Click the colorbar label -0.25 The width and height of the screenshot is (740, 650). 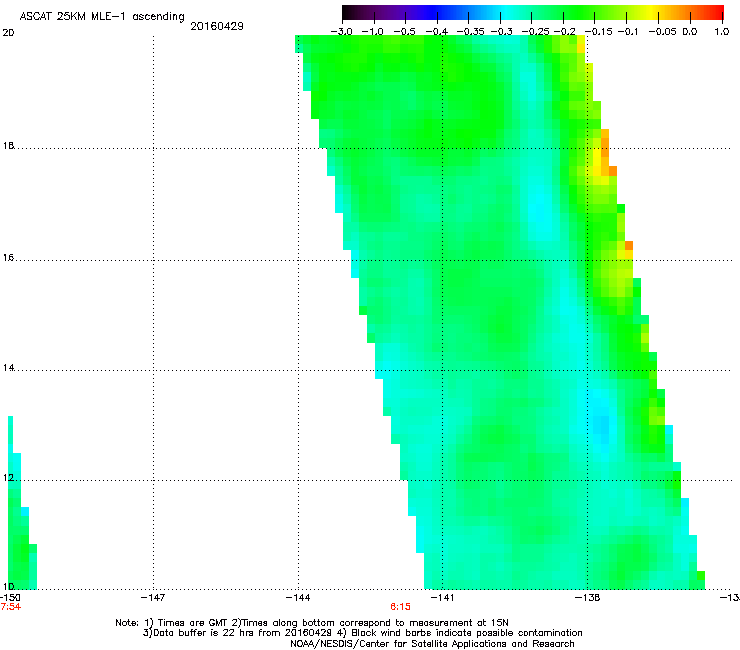535,32
